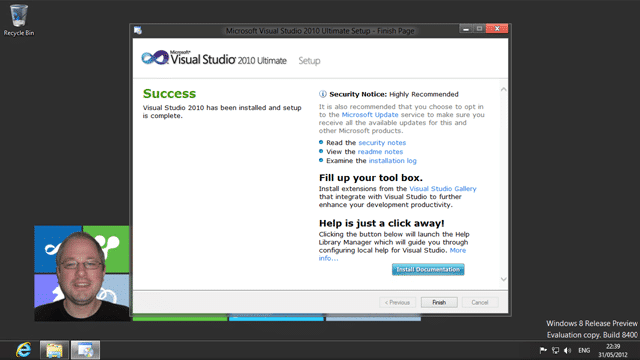Screen dimensions: 640x360
Task: Click the Security Notice info icon
Action: click(322, 94)
